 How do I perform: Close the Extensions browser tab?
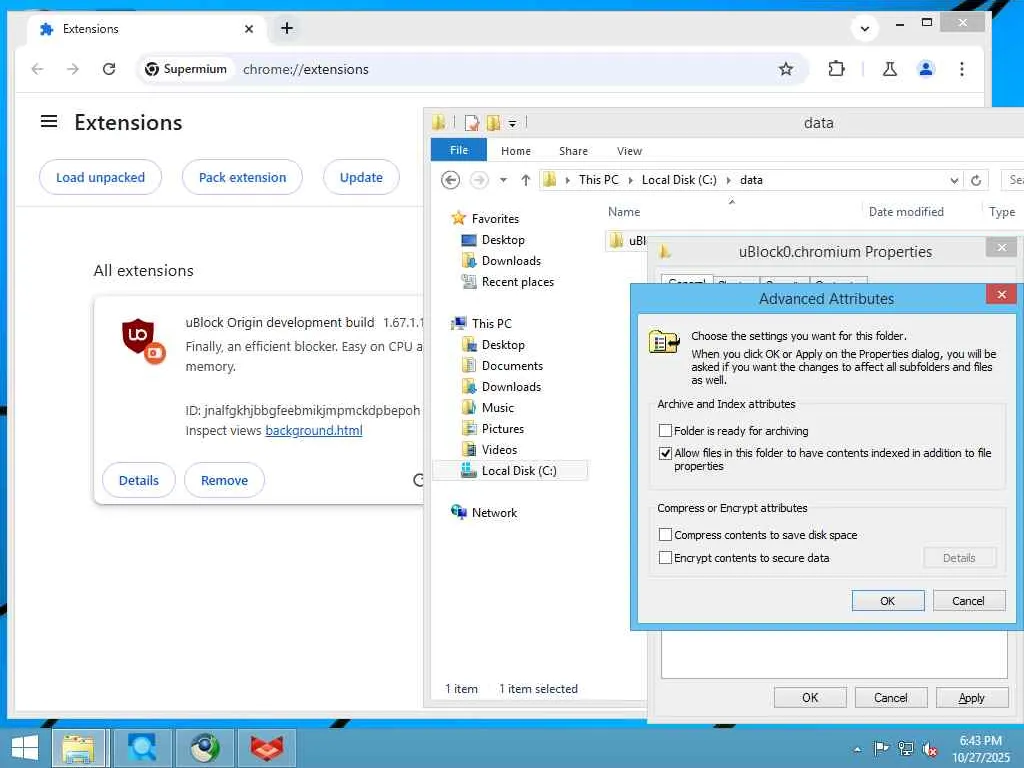pyautogui.click(x=249, y=29)
